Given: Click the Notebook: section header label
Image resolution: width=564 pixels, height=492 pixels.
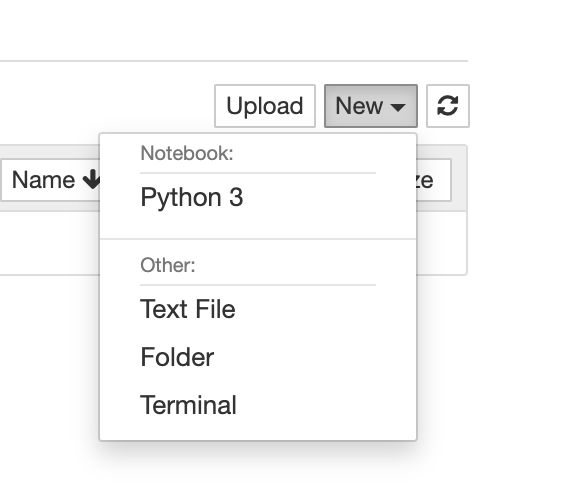Looking at the screenshot, I should pyautogui.click(x=187, y=154).
